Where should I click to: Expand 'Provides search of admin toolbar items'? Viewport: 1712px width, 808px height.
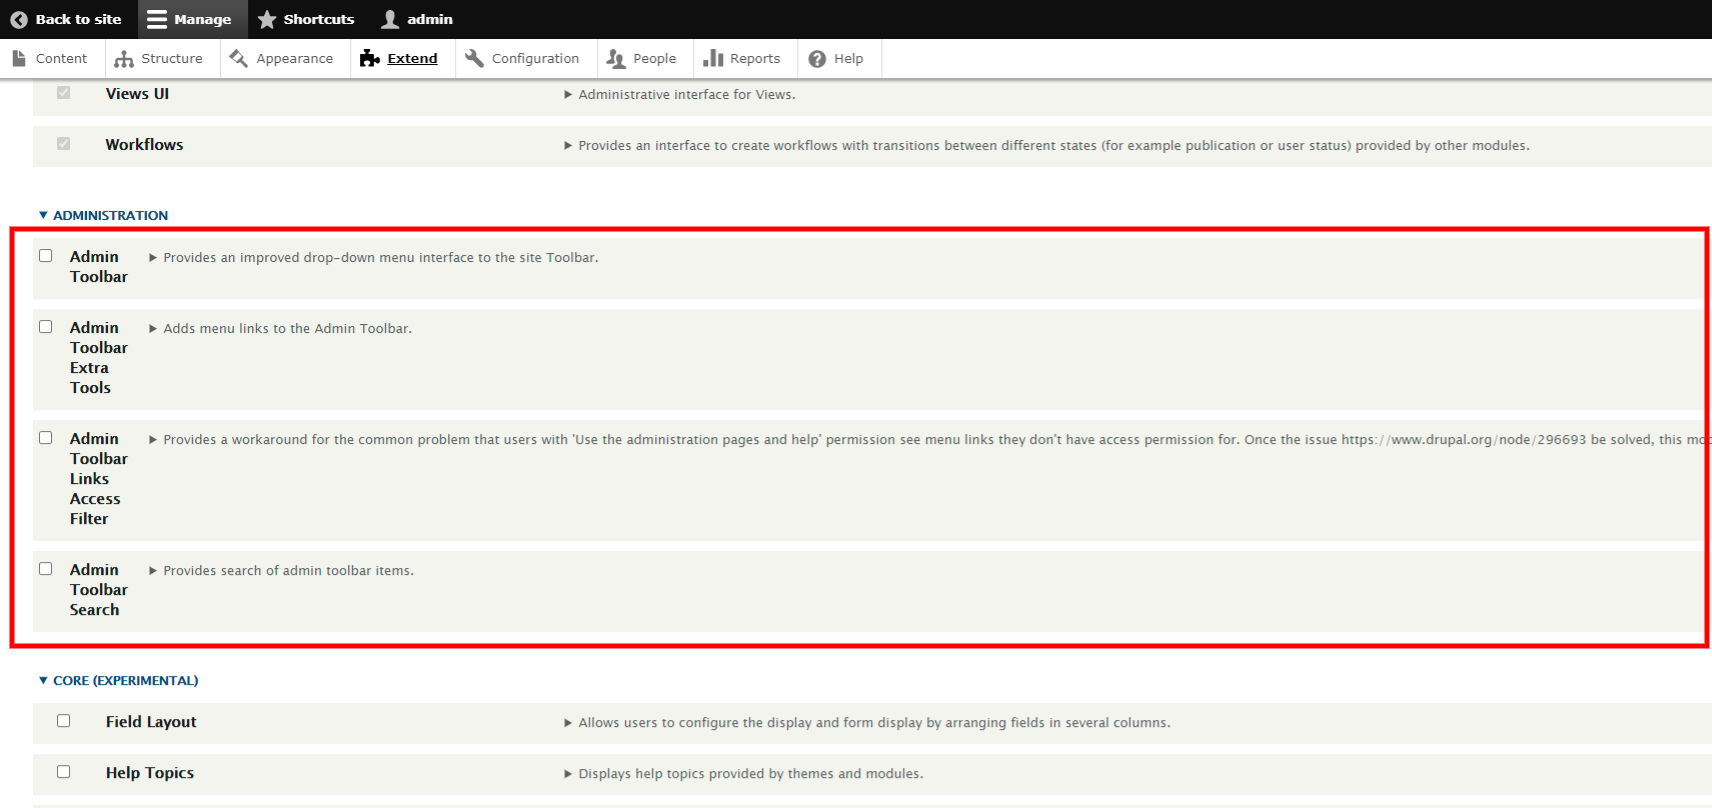(282, 571)
